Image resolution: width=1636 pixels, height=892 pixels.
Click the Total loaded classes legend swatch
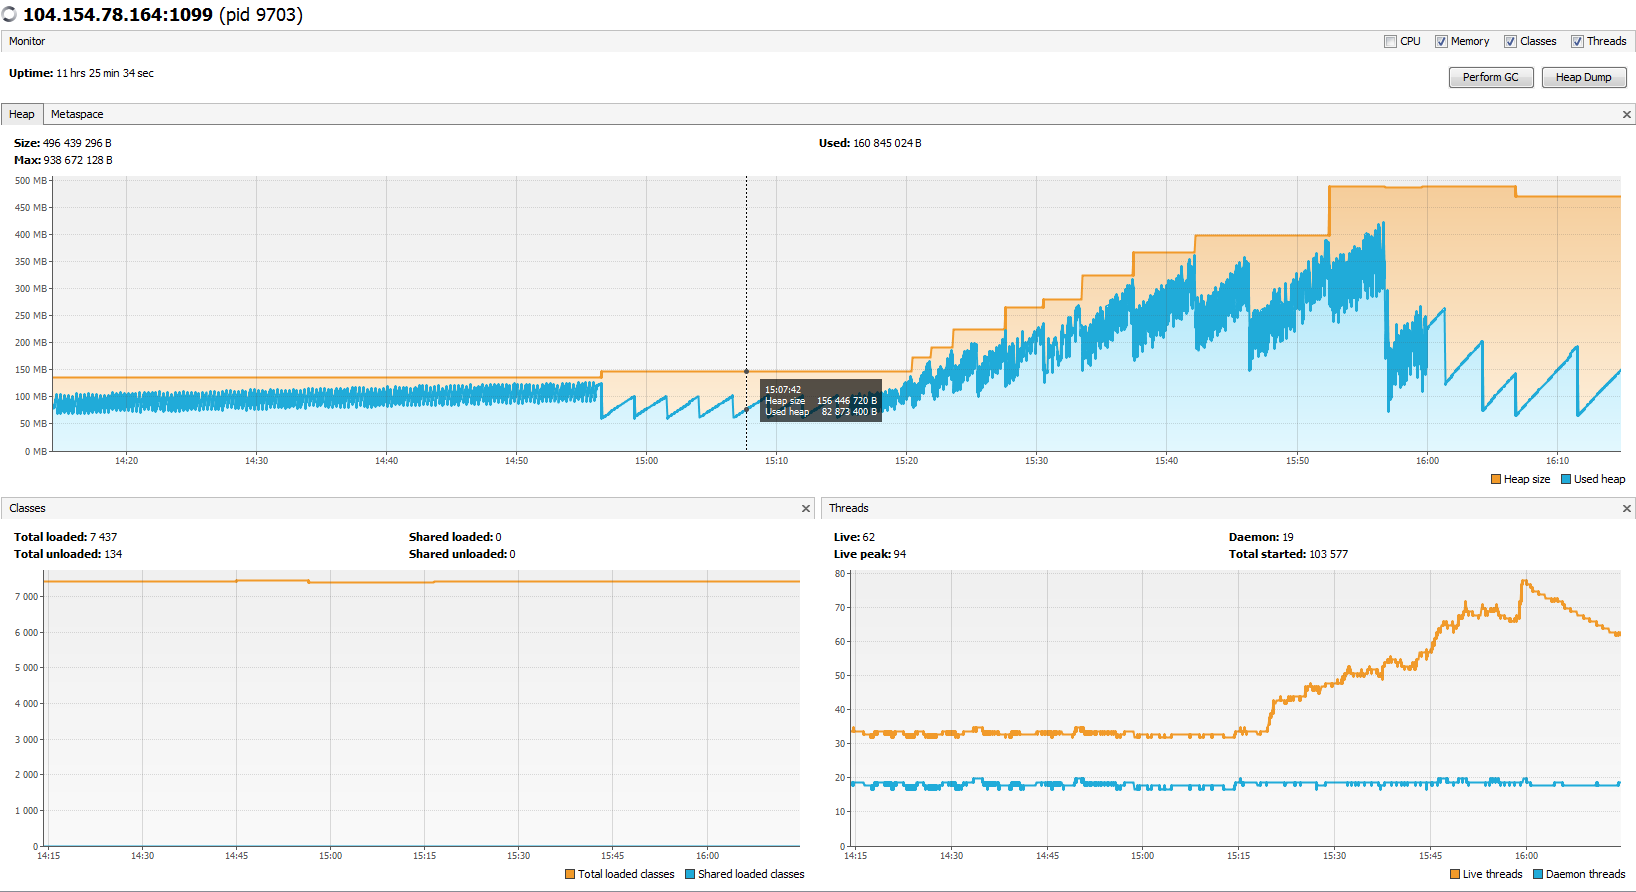click(570, 874)
